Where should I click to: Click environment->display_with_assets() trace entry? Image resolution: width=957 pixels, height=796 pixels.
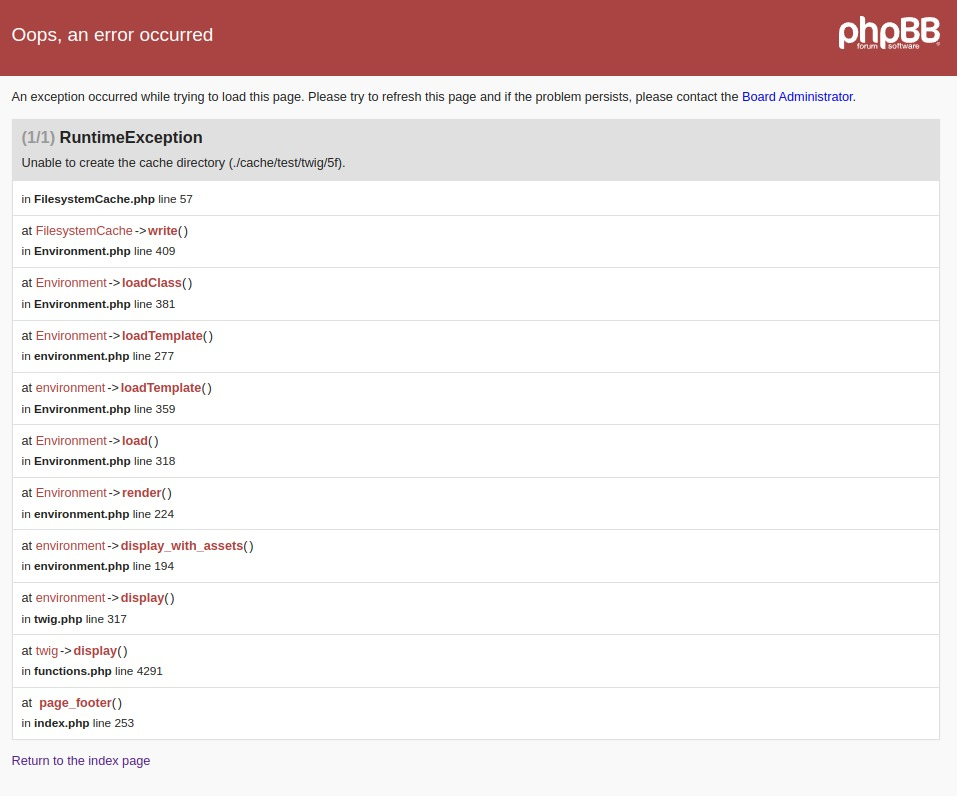point(137,546)
